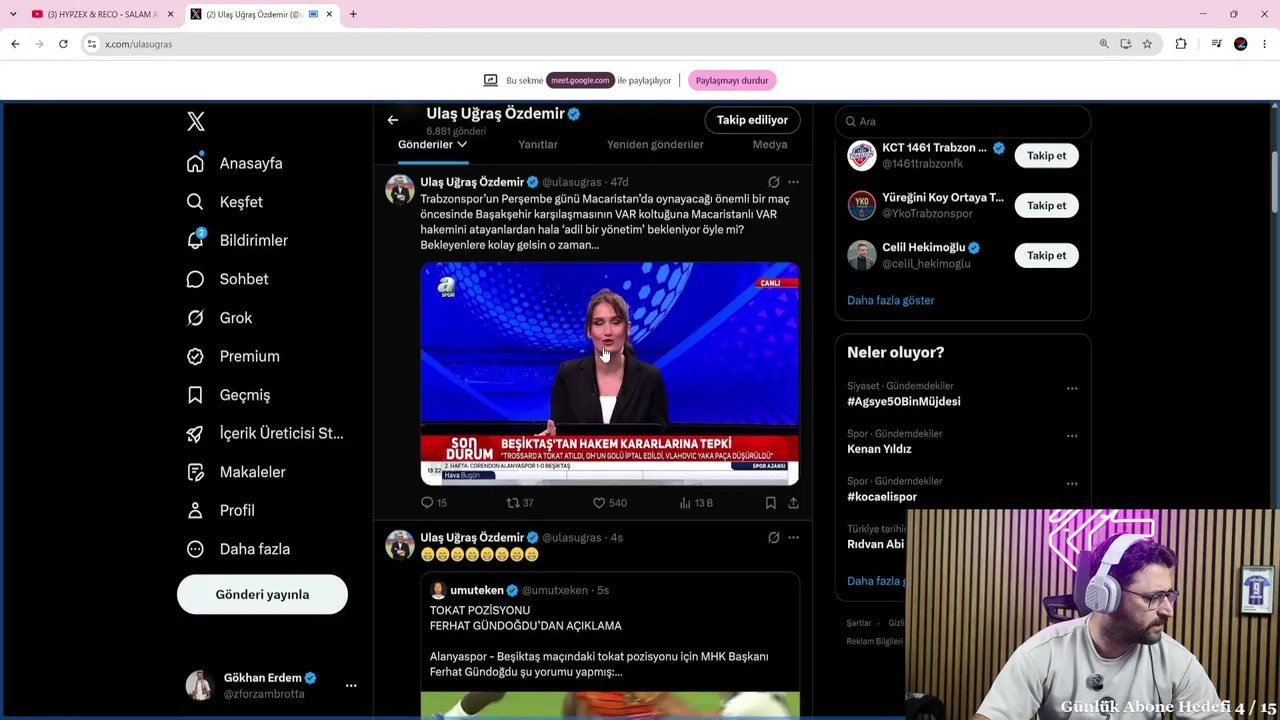Open Chrome media controls

(1216, 44)
